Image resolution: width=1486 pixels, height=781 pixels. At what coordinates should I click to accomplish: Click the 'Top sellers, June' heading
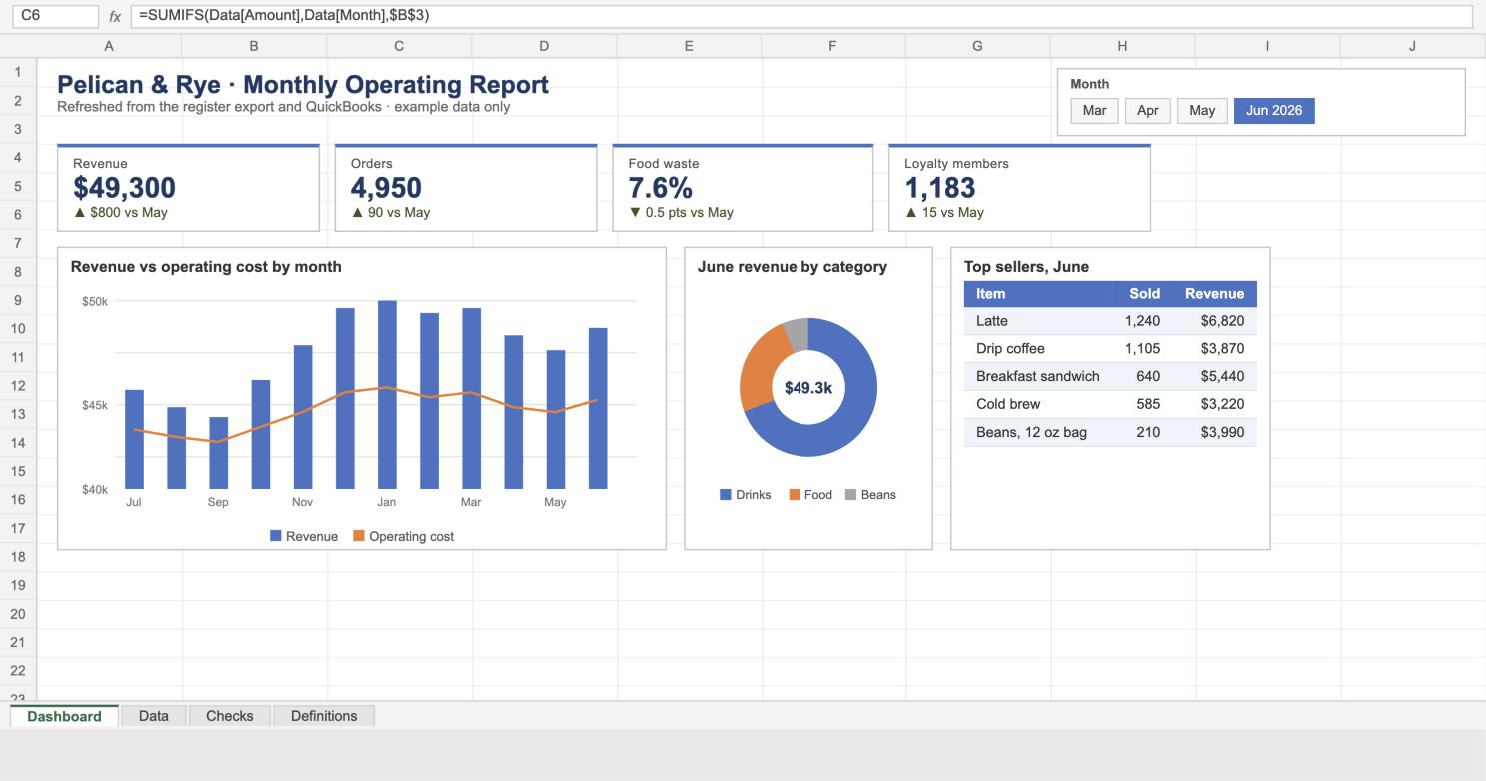(1026, 267)
